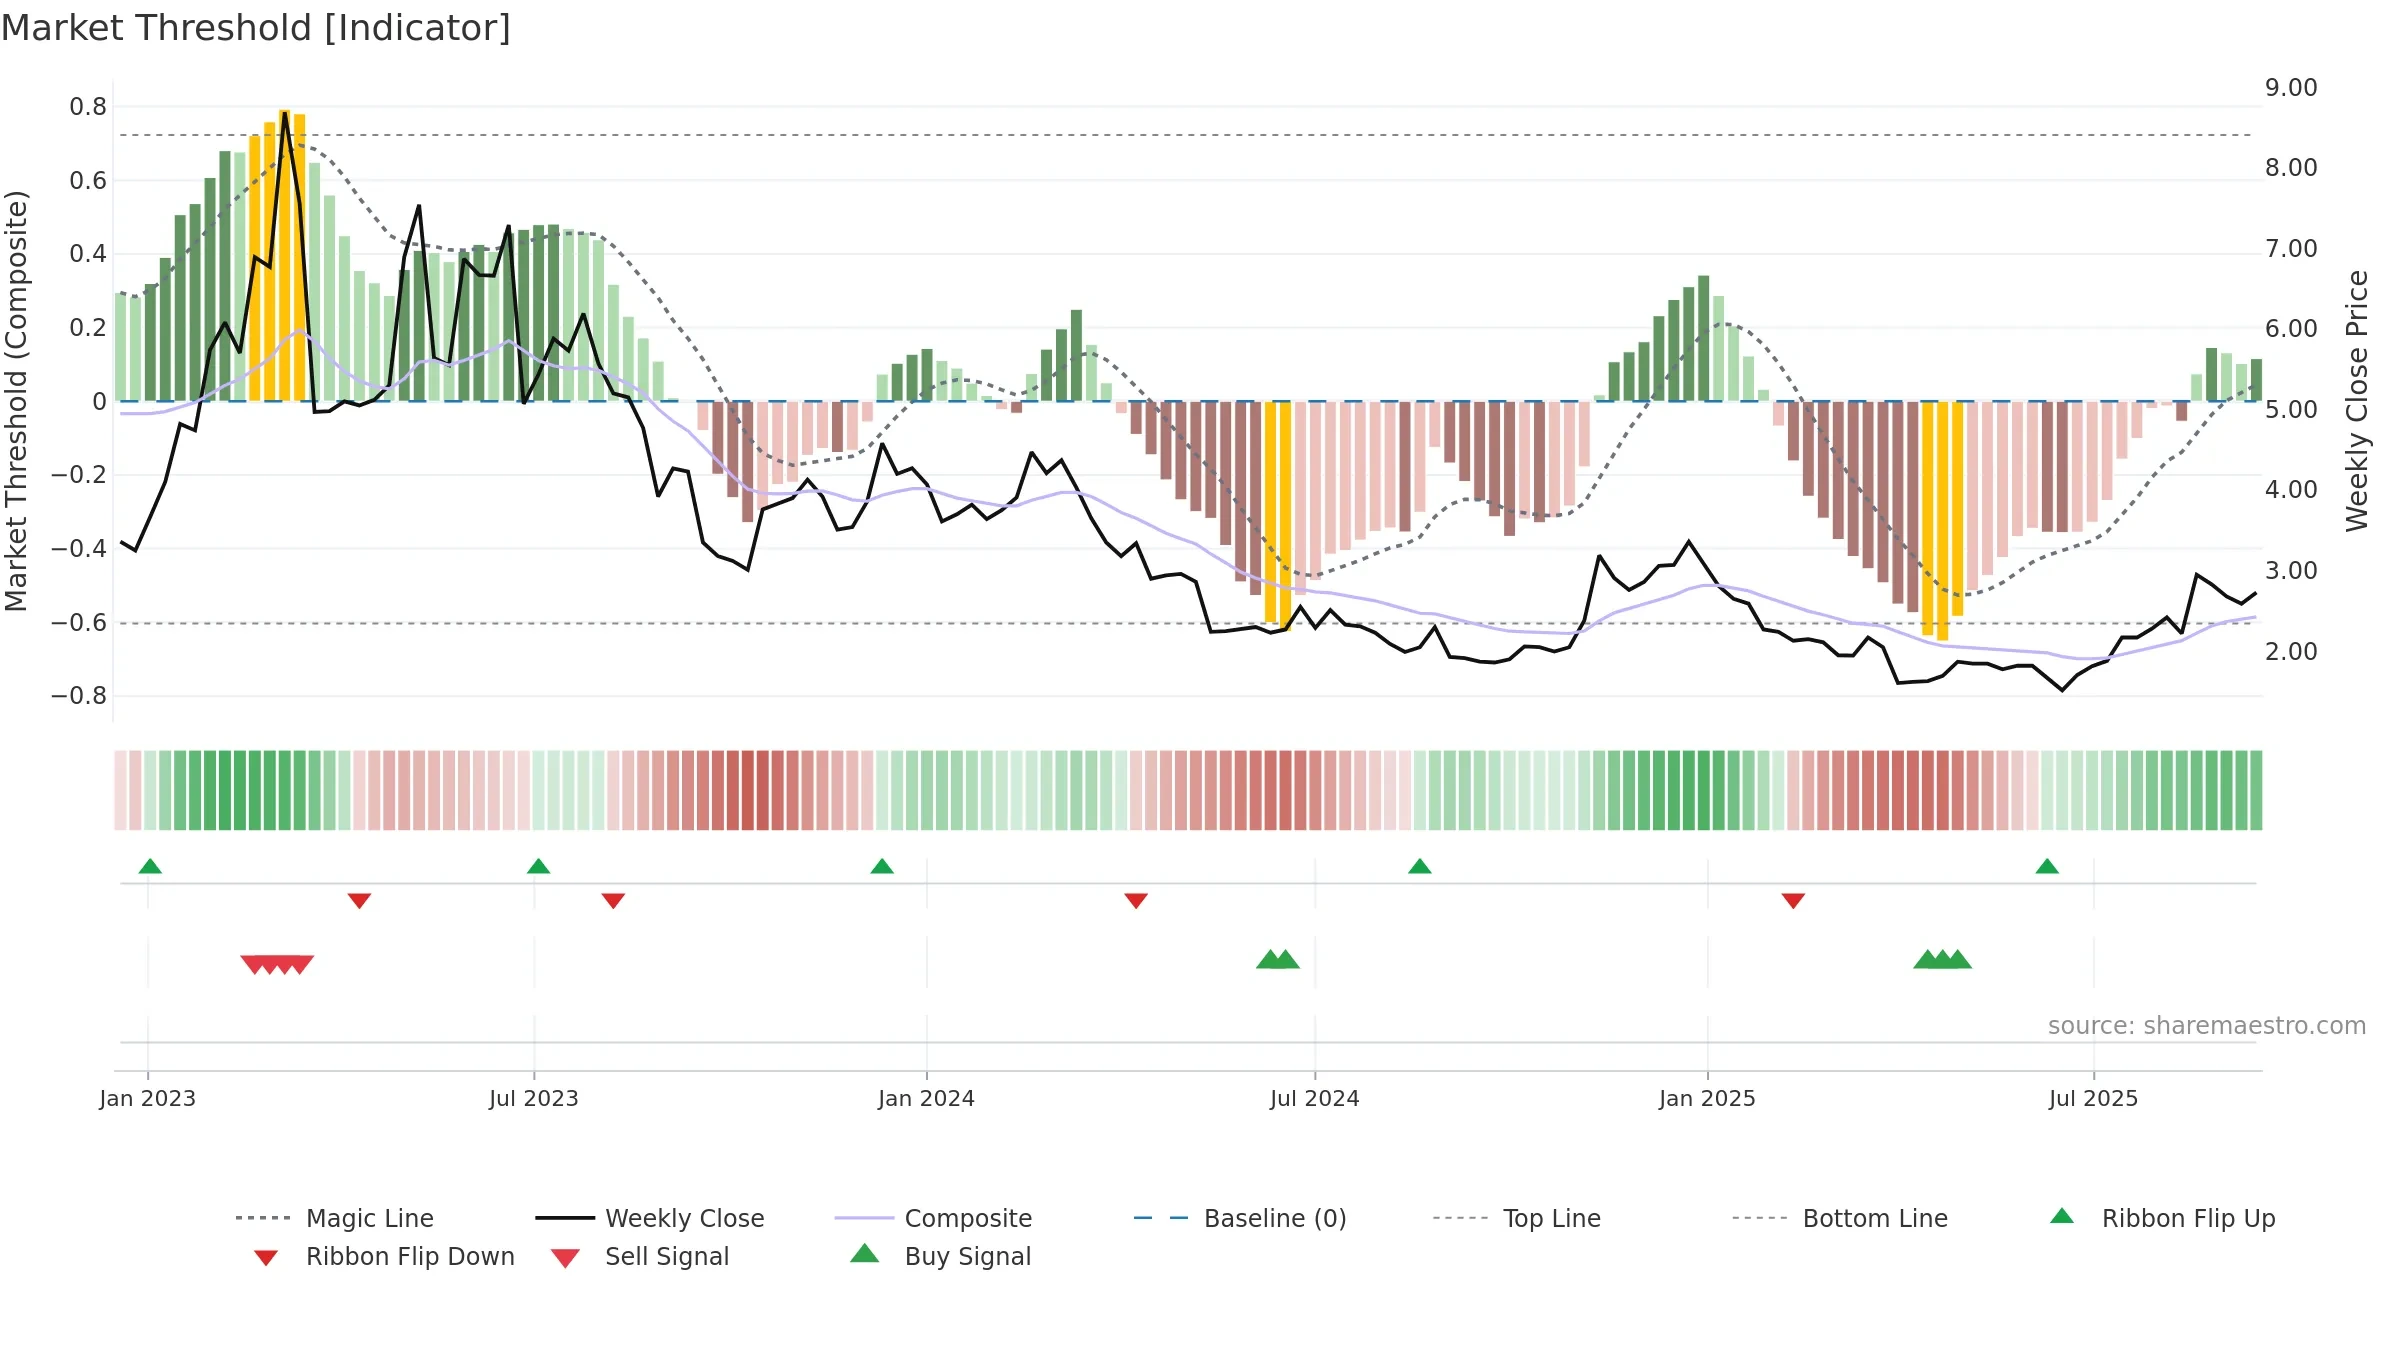The width and height of the screenshot is (2400, 1350).
Task: Click the Jan 2023 axis label
Action: tap(148, 1098)
